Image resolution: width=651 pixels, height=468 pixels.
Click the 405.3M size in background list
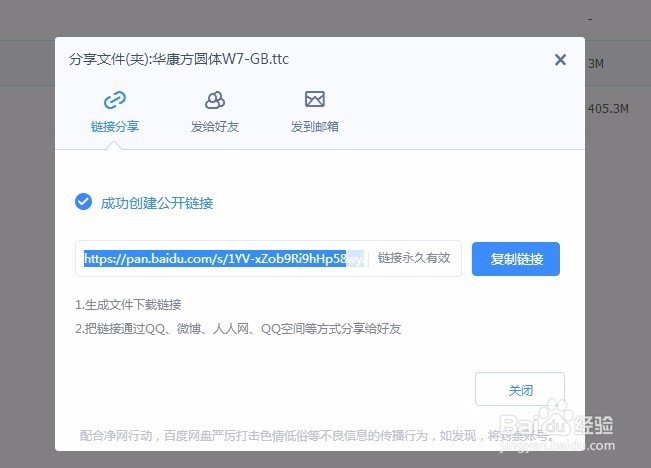tap(608, 109)
